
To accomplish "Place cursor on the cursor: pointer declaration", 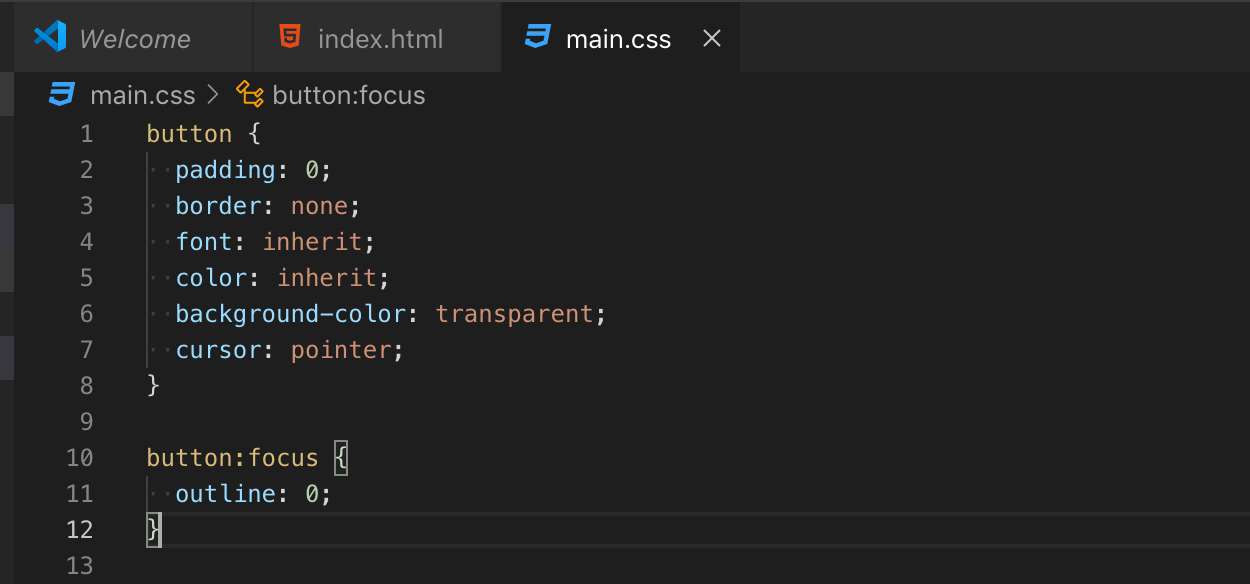I will click(290, 350).
